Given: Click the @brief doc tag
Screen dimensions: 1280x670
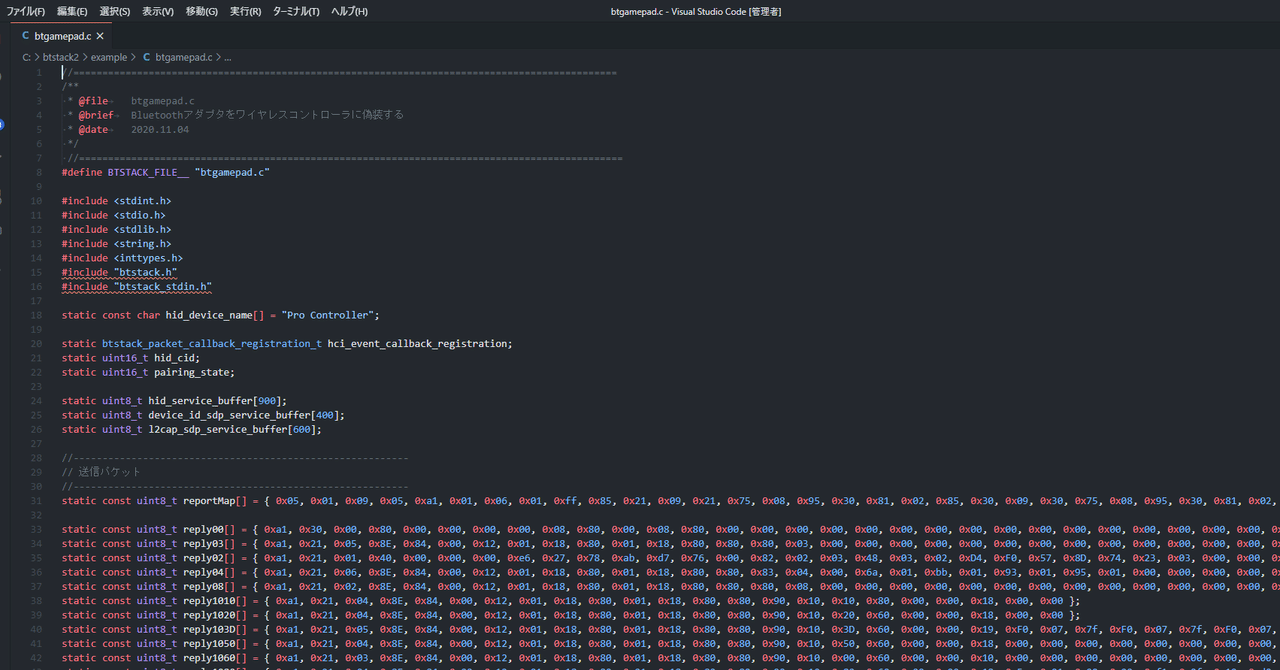Looking at the screenshot, I should pyautogui.click(x=96, y=115).
